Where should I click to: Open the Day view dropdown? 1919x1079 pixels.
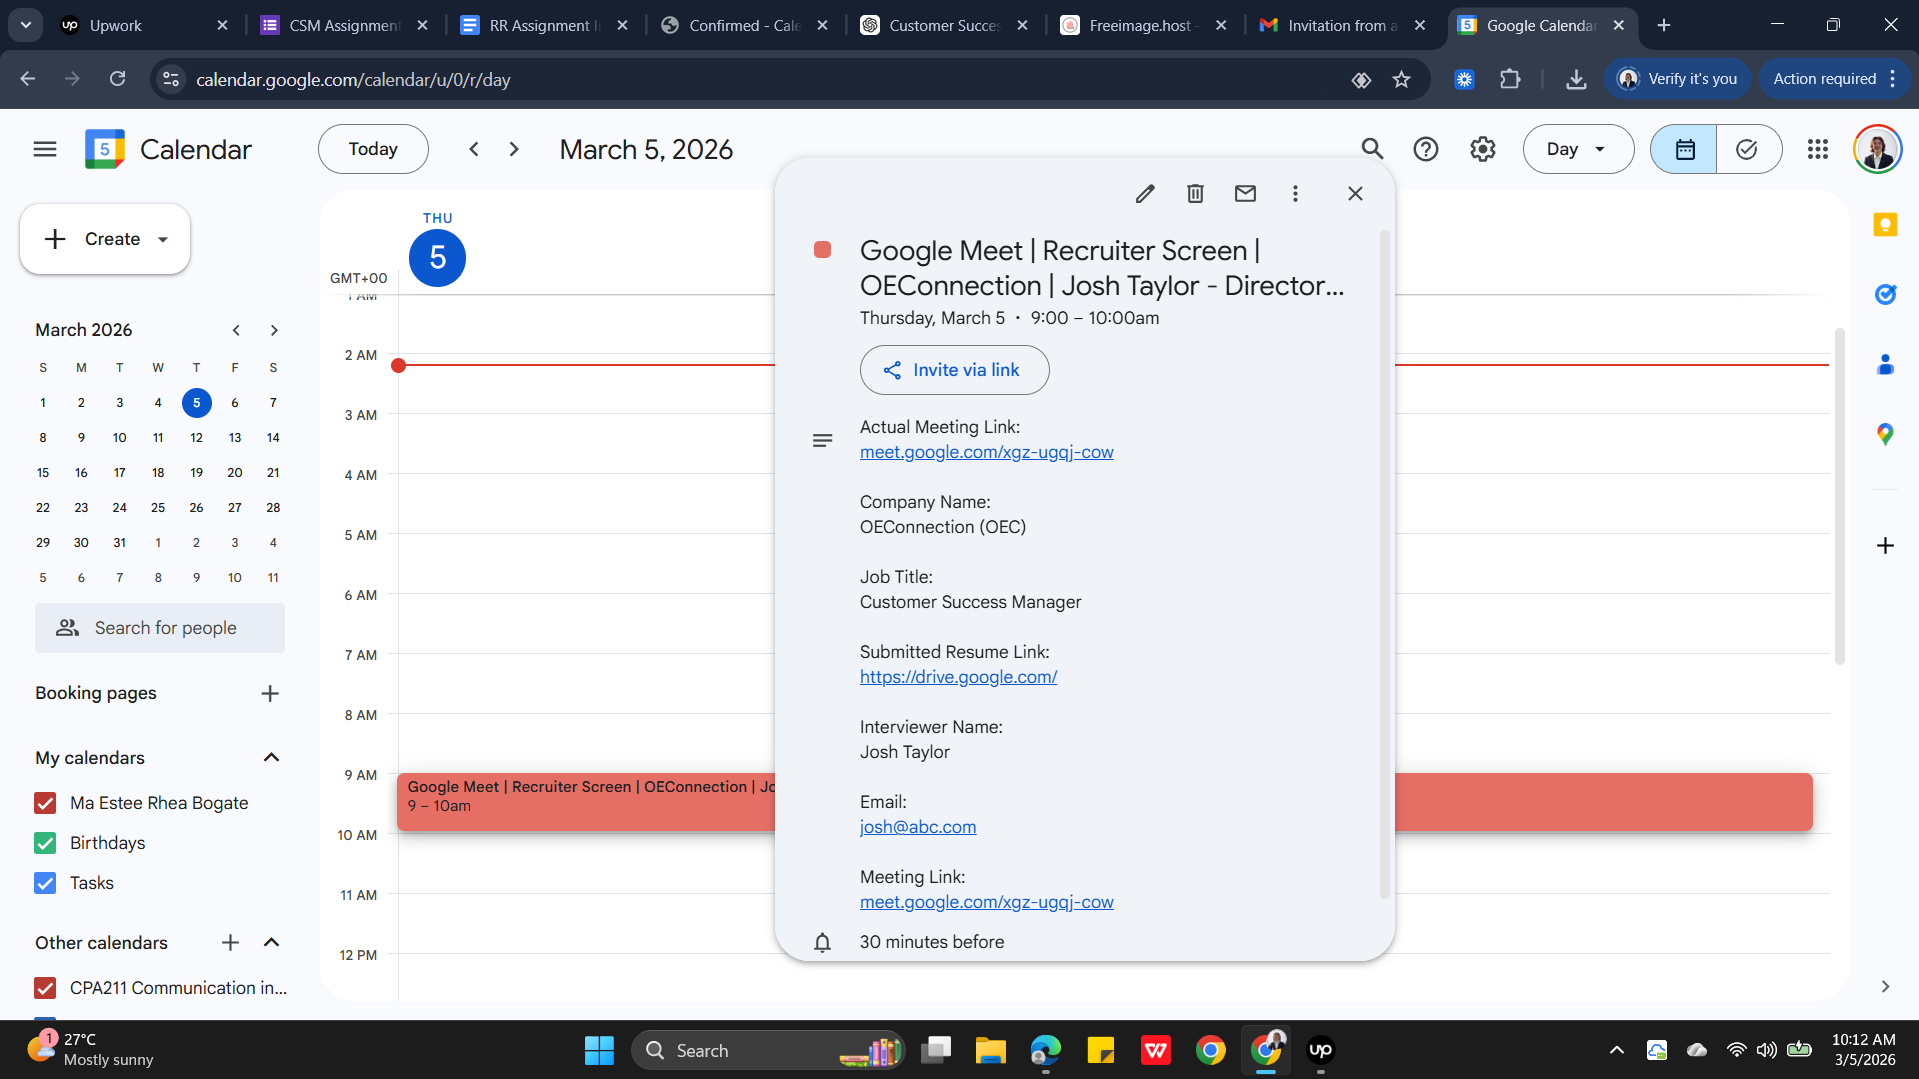click(x=1578, y=149)
